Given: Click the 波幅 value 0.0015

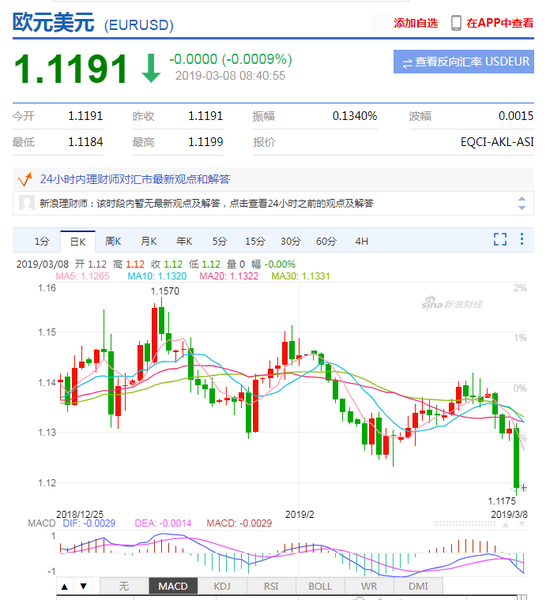Looking at the screenshot, I should (516, 116).
